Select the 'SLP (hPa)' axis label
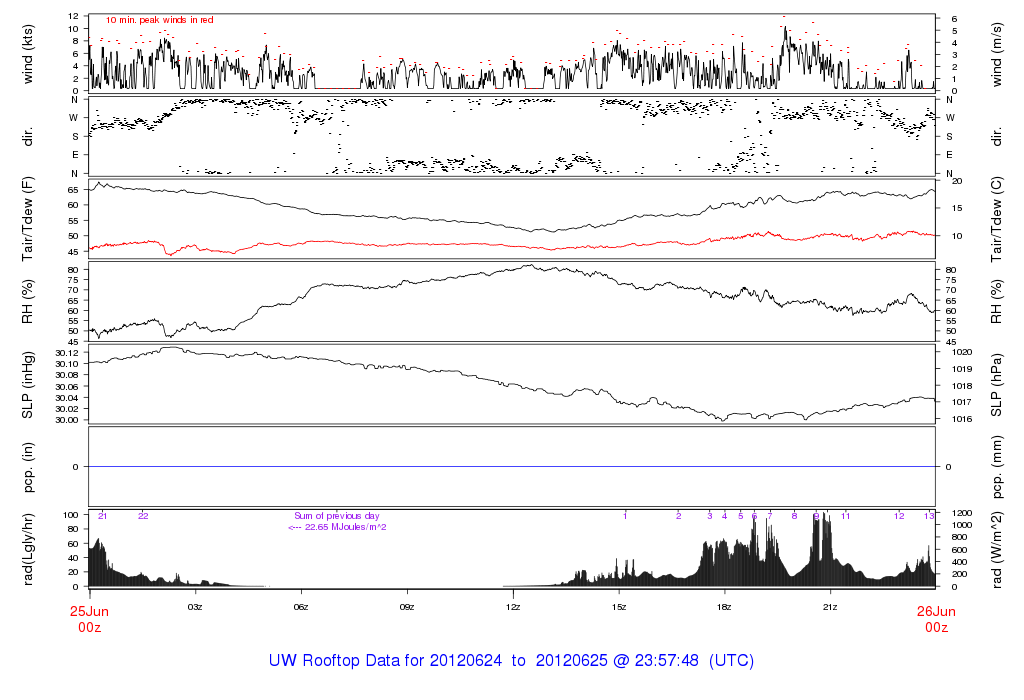Viewport: 1024px width, 700px height. coord(996,385)
